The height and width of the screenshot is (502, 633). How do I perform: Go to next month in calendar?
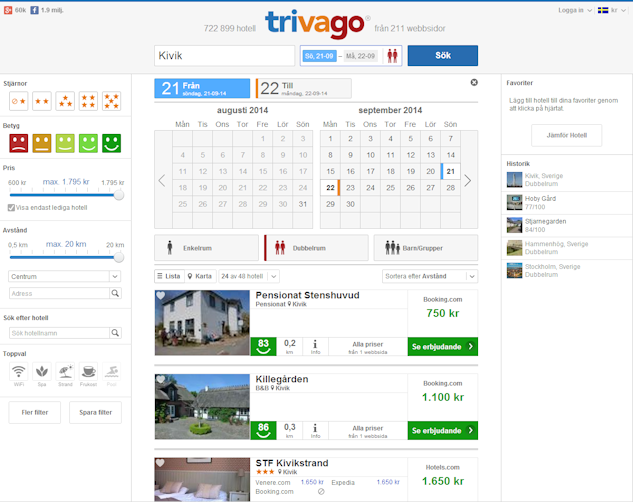point(467,180)
